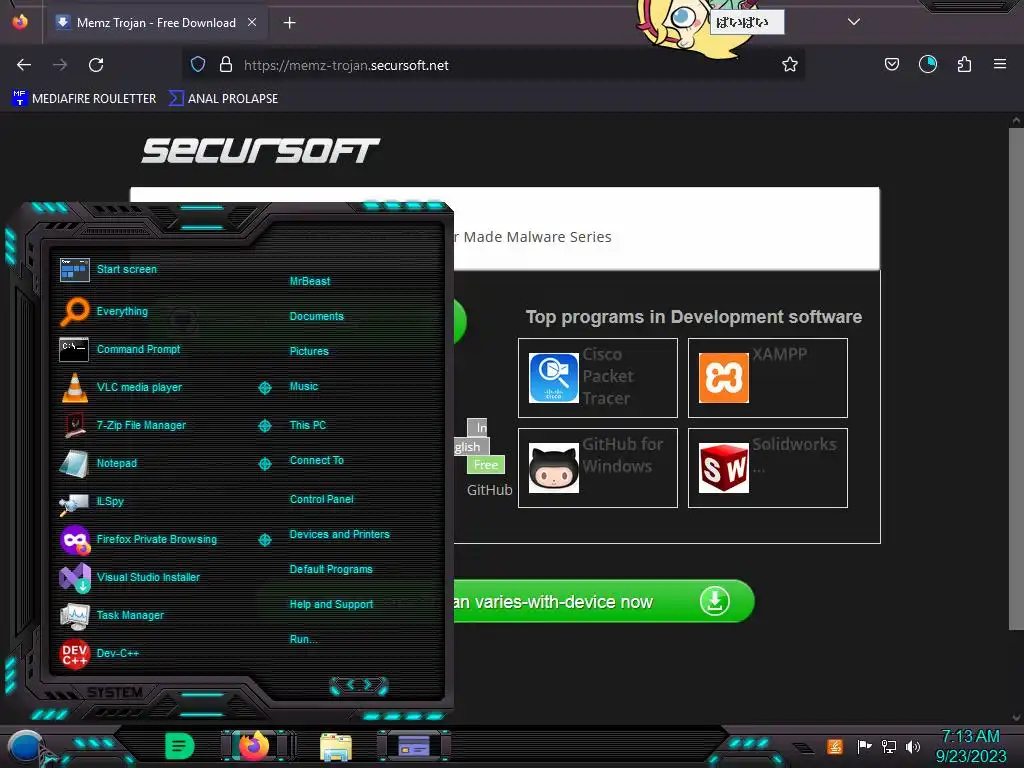Screen dimensions: 1024x768
Task: Open MrBeast user folder
Action: click(x=310, y=281)
